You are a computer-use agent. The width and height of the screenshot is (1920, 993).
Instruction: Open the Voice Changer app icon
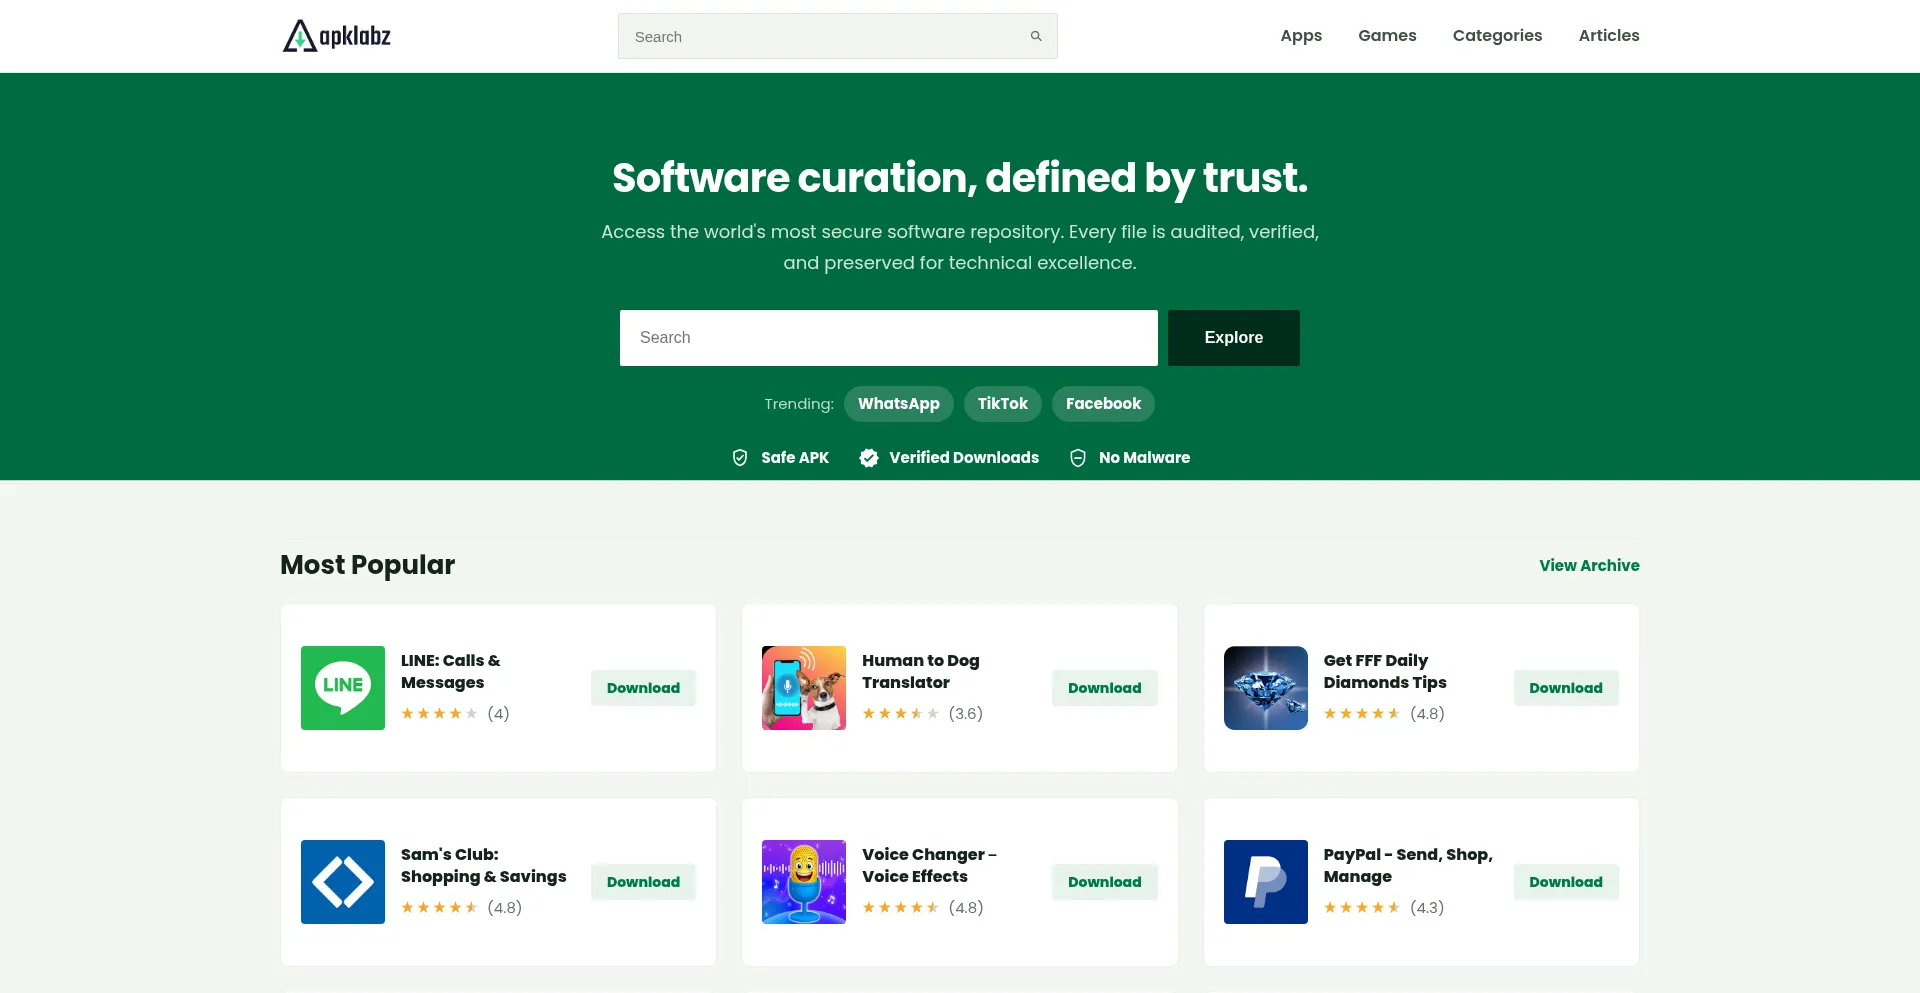click(x=804, y=882)
